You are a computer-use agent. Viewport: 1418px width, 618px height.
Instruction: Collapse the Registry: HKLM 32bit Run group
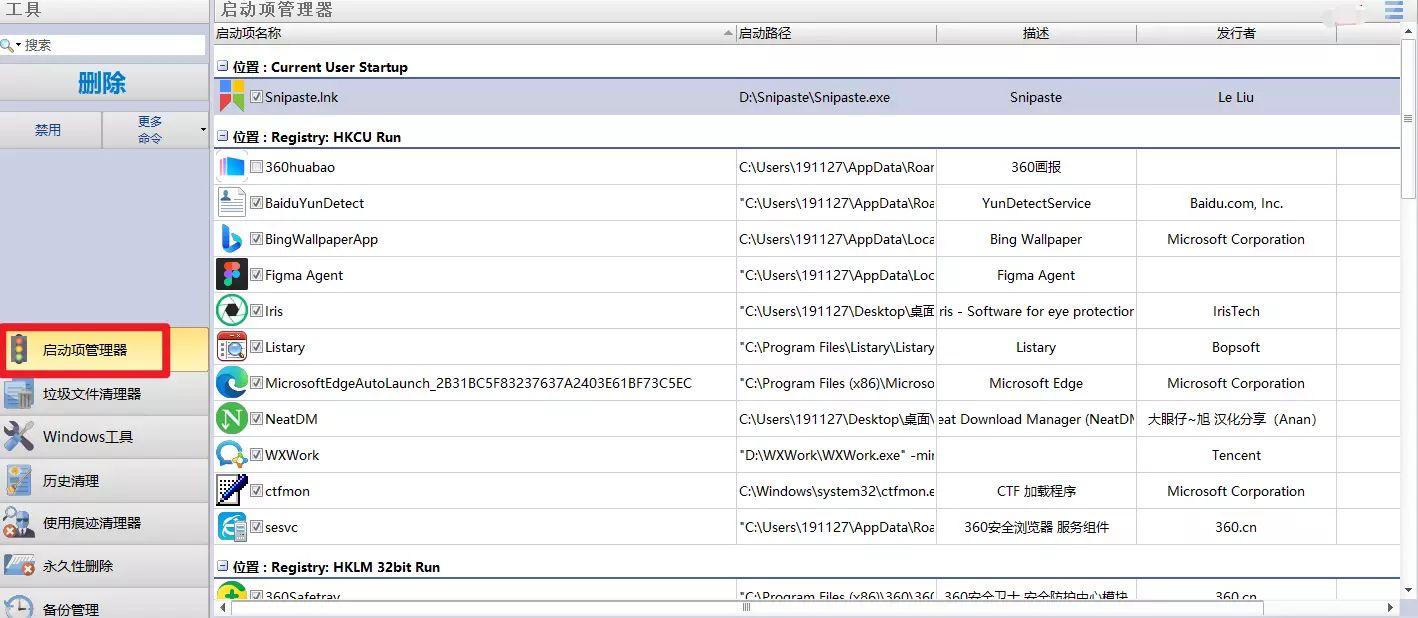tap(223, 567)
